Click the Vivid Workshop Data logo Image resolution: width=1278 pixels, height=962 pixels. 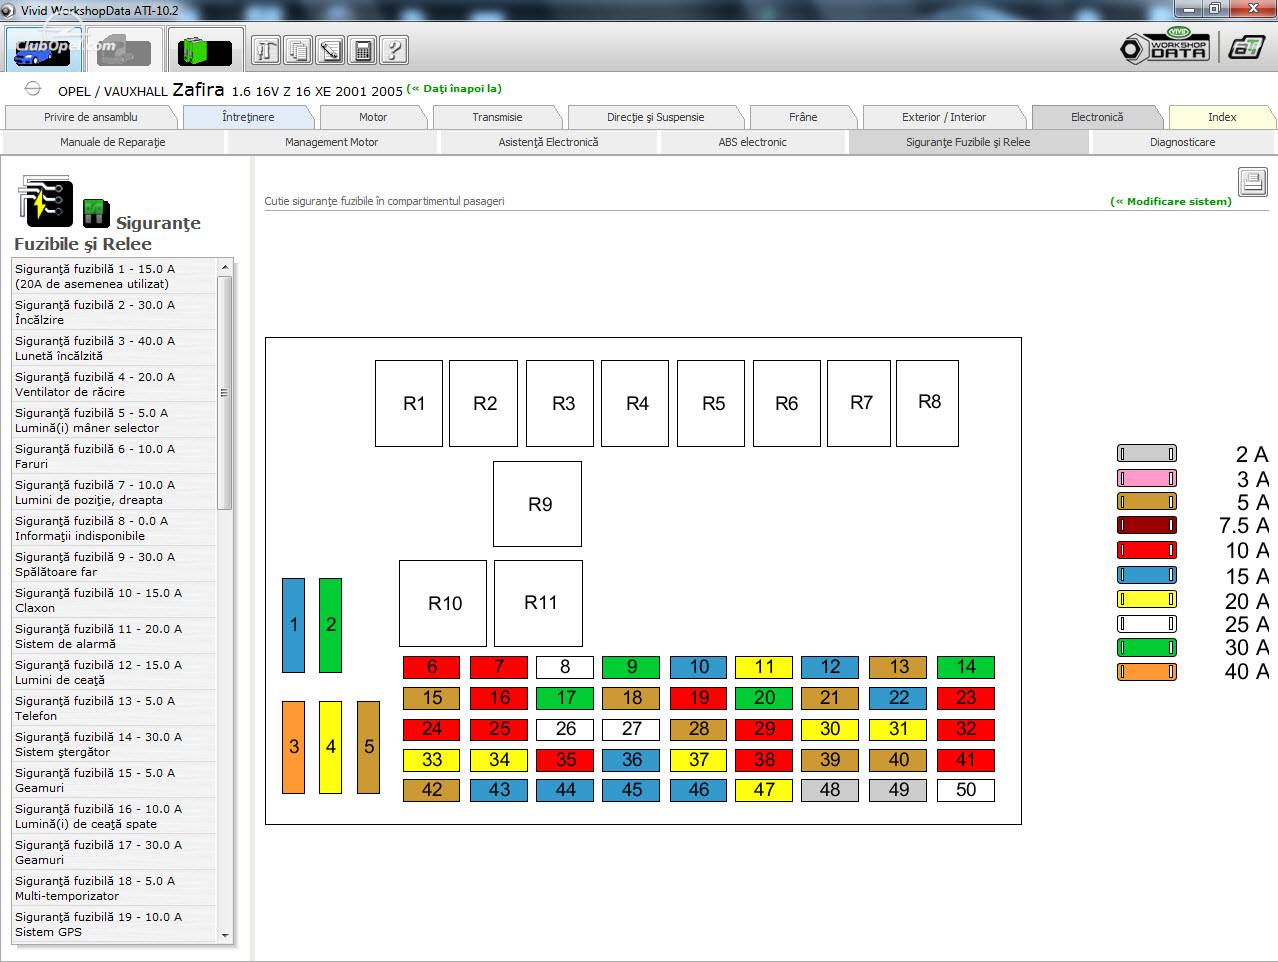(x=1166, y=45)
